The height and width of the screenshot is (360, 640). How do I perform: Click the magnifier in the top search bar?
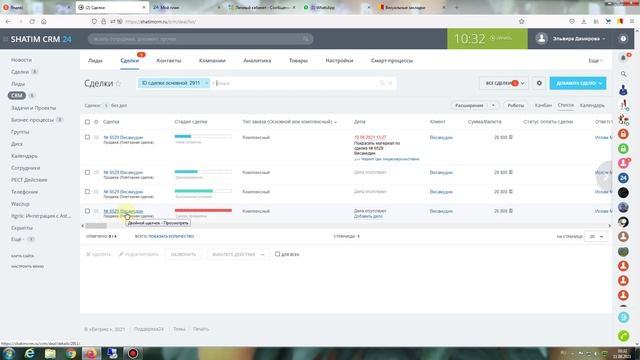tap(306, 39)
